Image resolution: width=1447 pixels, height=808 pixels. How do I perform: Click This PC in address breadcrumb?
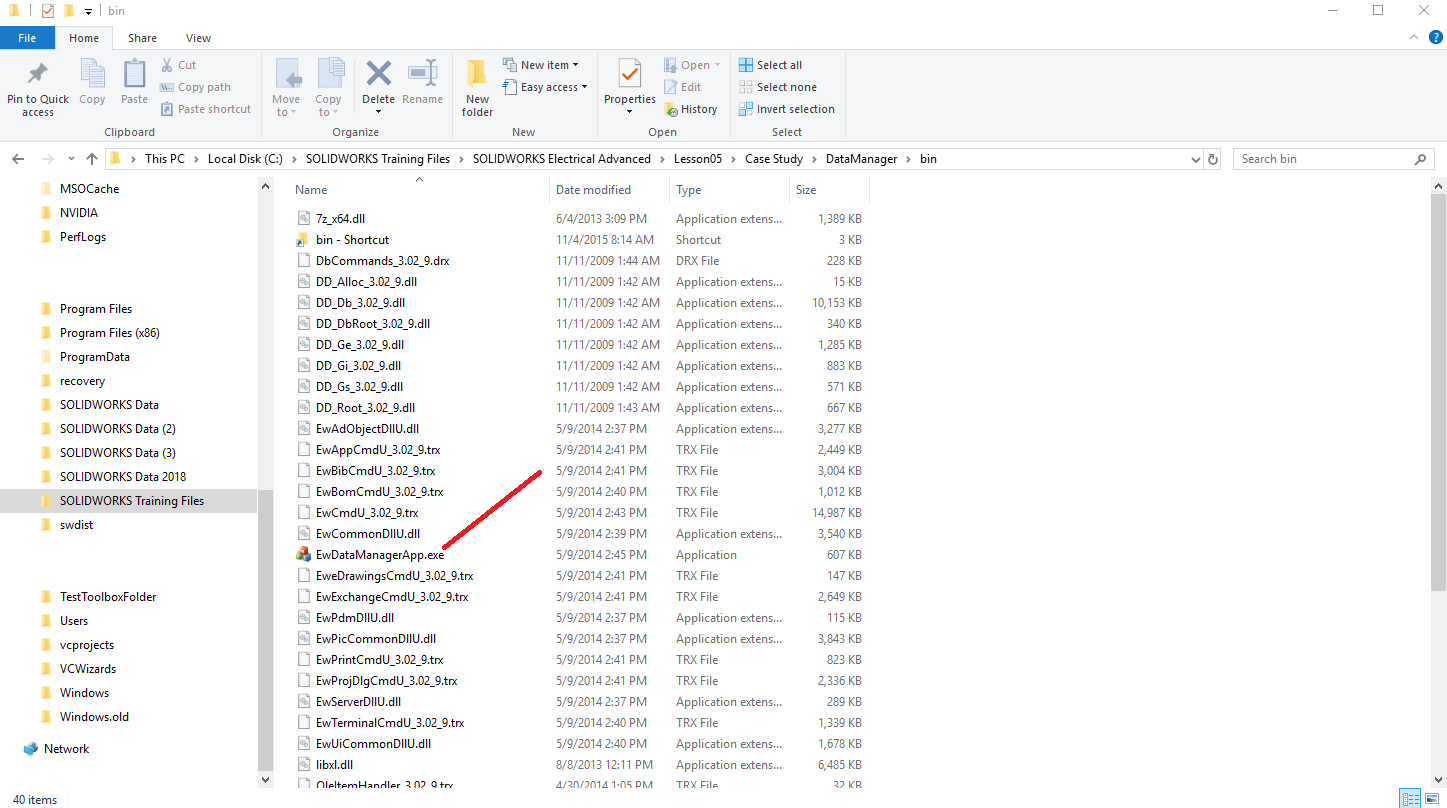[164, 159]
